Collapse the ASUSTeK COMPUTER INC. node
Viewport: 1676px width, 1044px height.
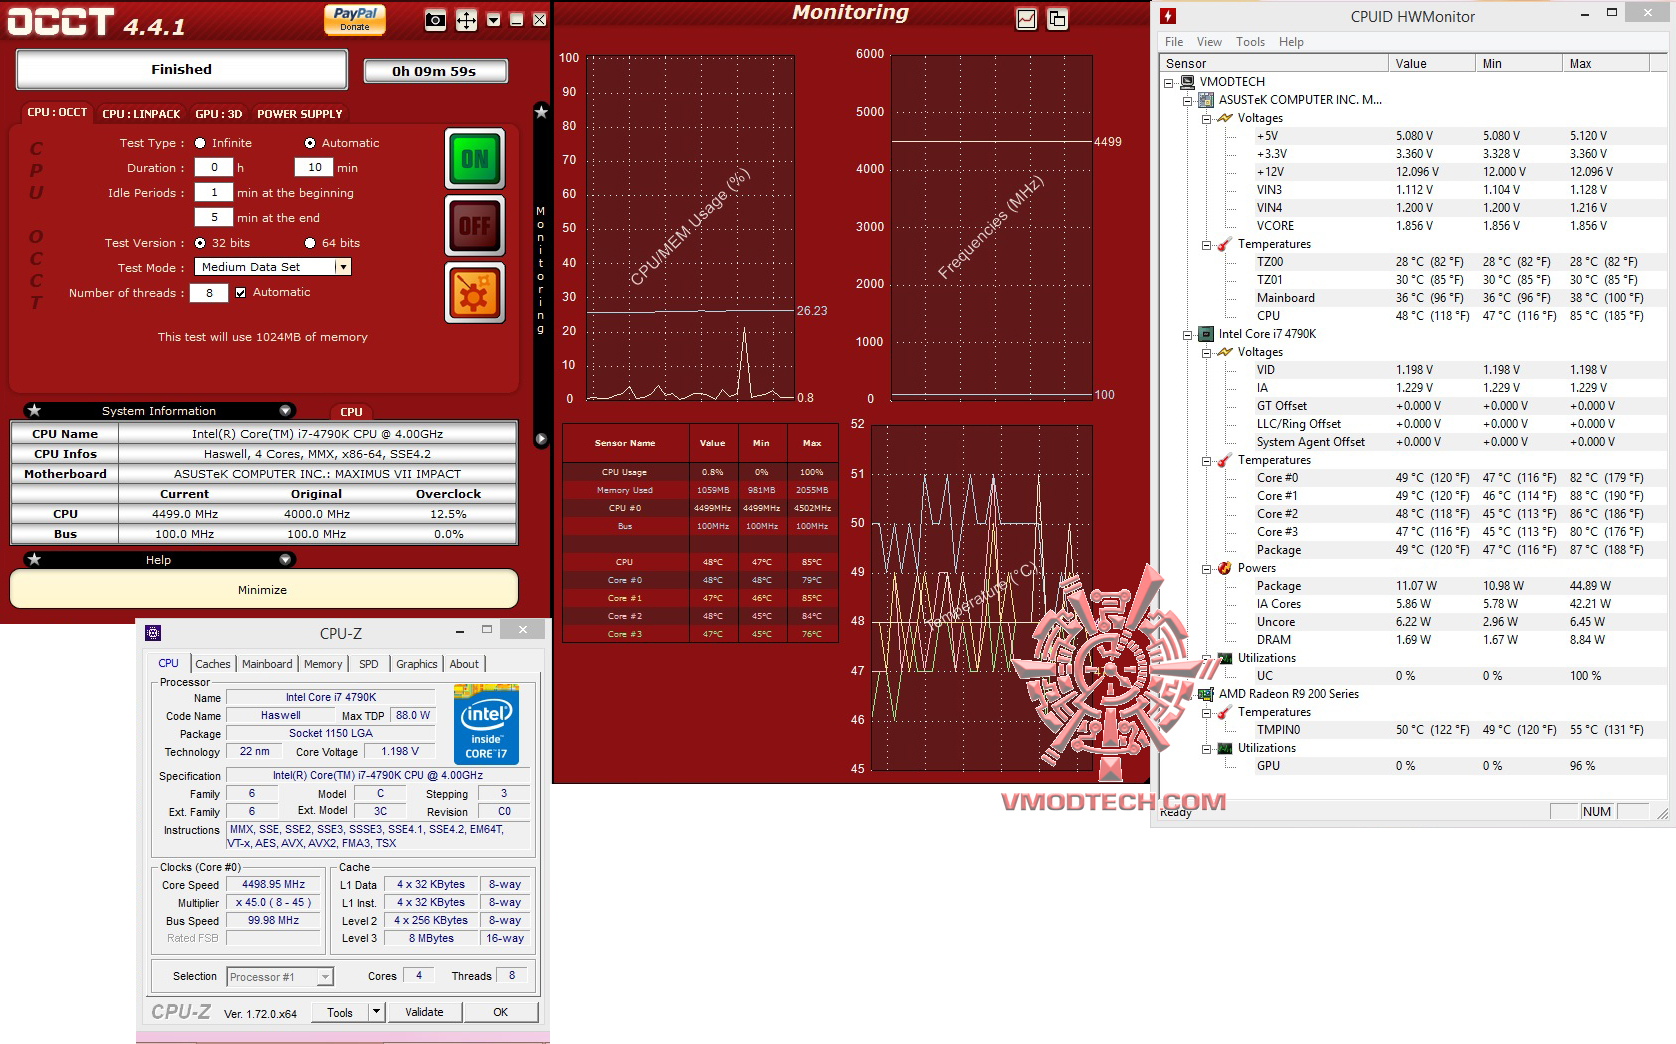[x=1187, y=100]
